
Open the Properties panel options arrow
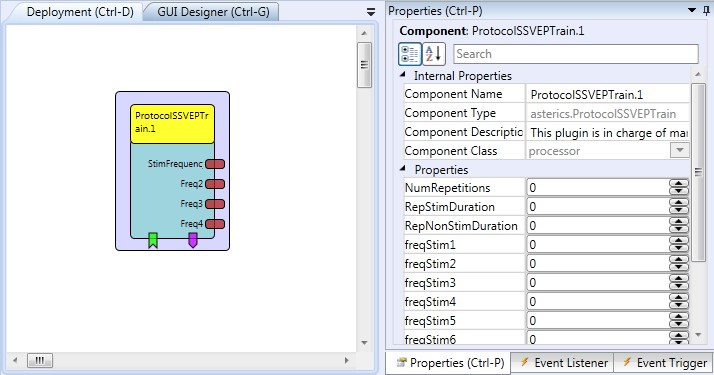pyautogui.click(x=692, y=10)
